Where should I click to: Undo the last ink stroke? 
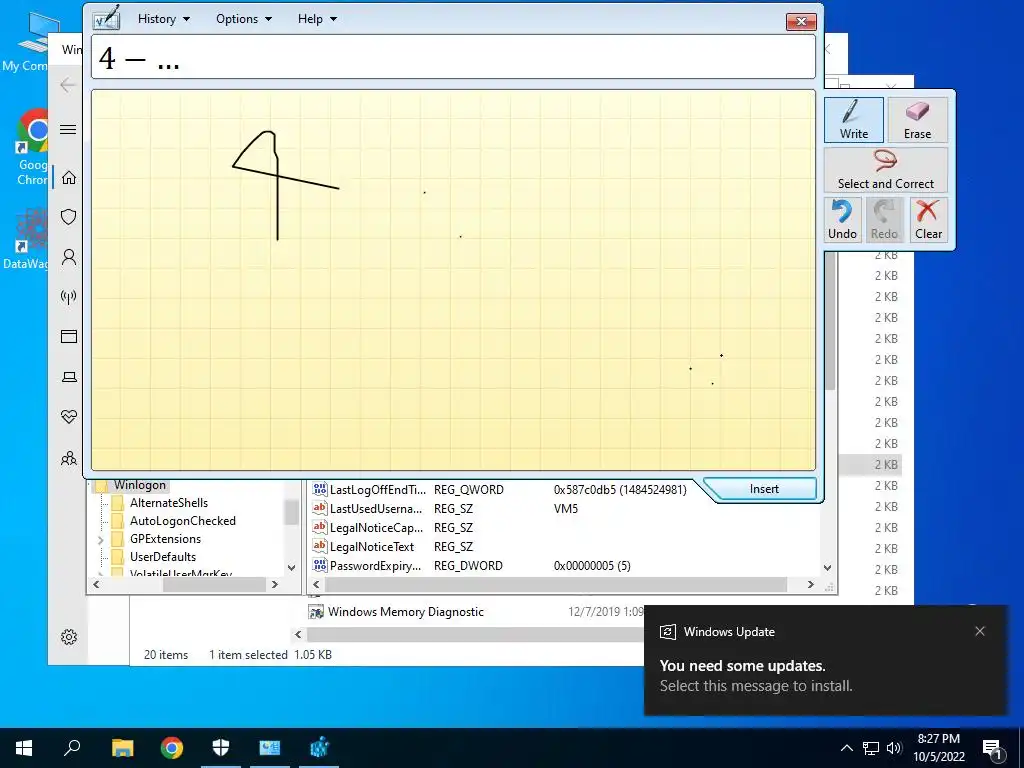pyautogui.click(x=842, y=220)
